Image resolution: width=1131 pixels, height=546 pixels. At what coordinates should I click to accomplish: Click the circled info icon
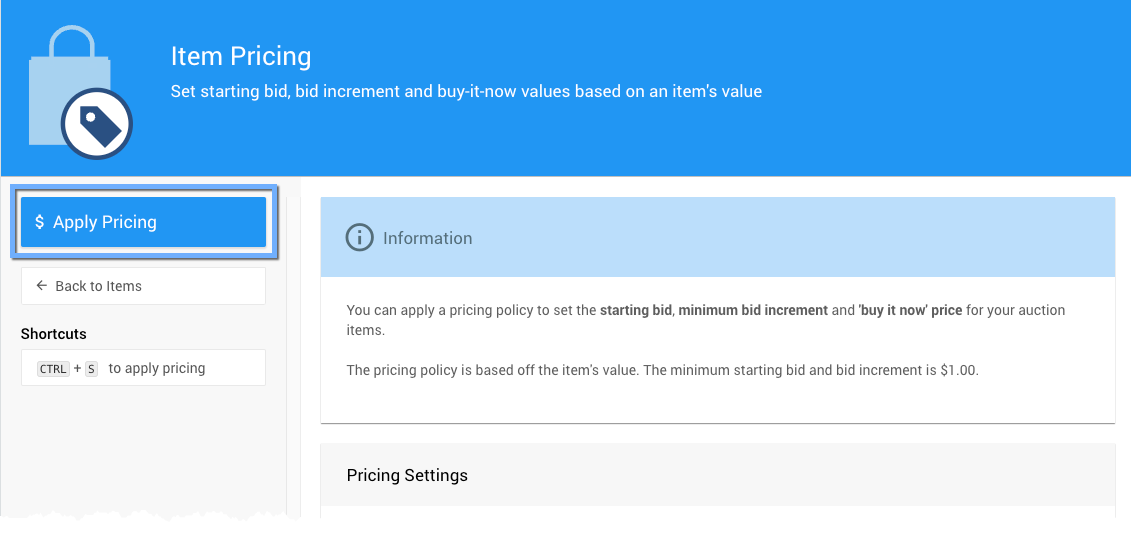point(358,238)
